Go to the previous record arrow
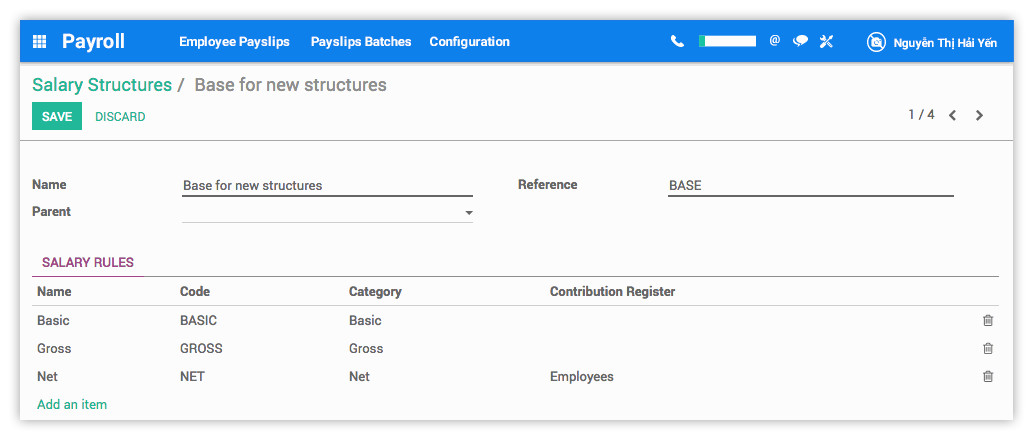Image resolution: width=1033 pixels, height=440 pixels. 953,116
